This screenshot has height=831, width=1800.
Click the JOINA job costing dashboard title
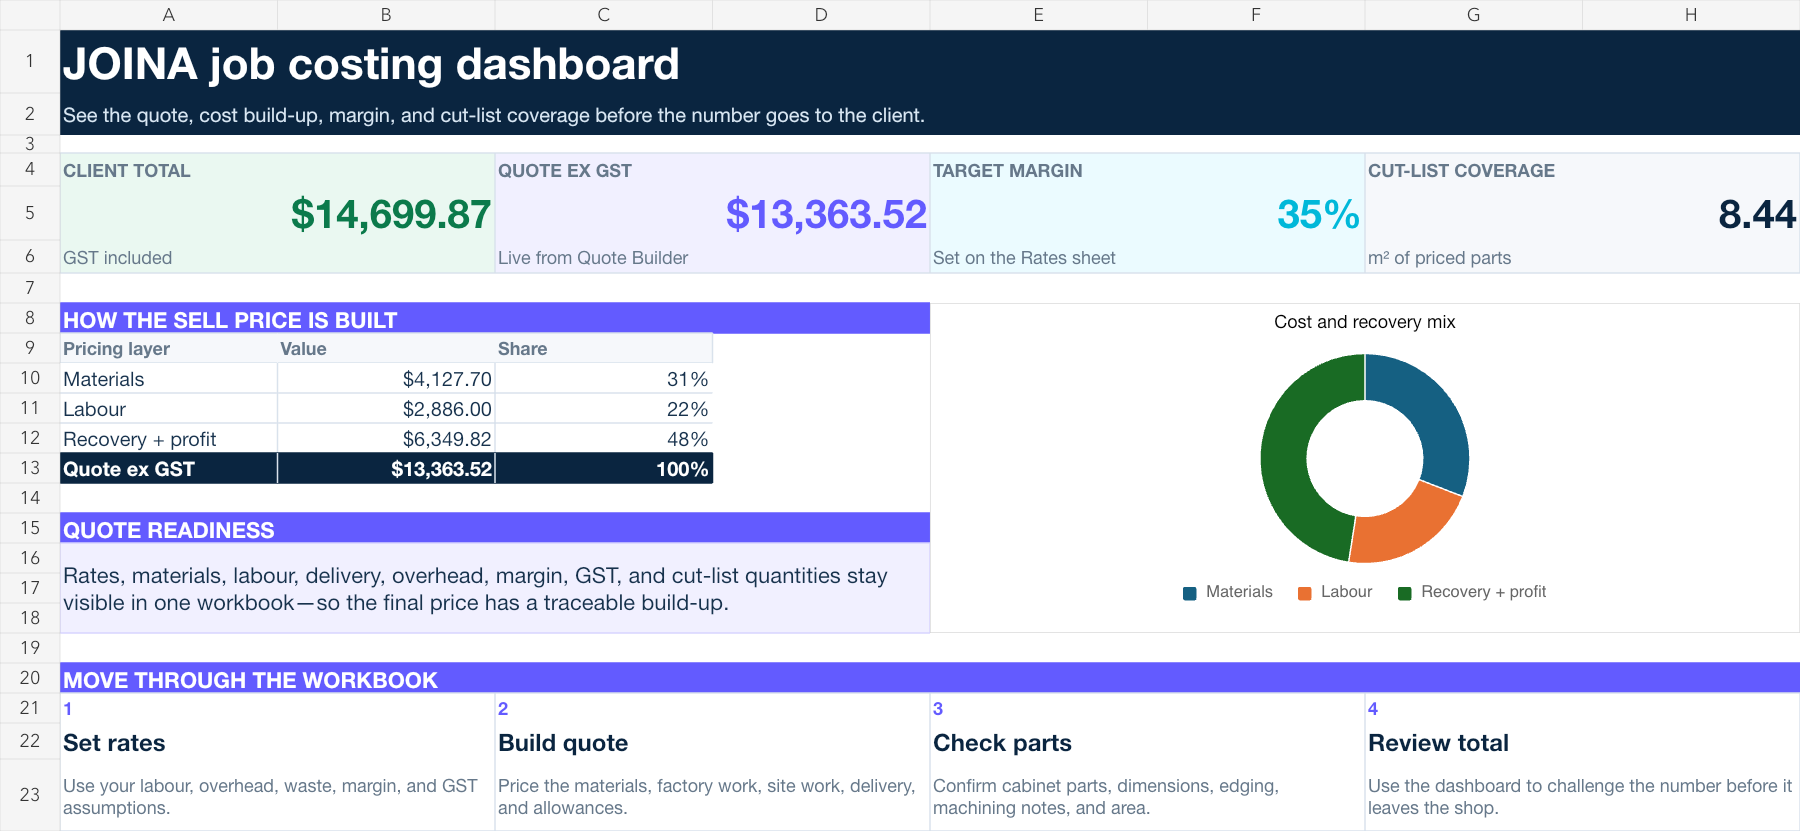coord(371,64)
